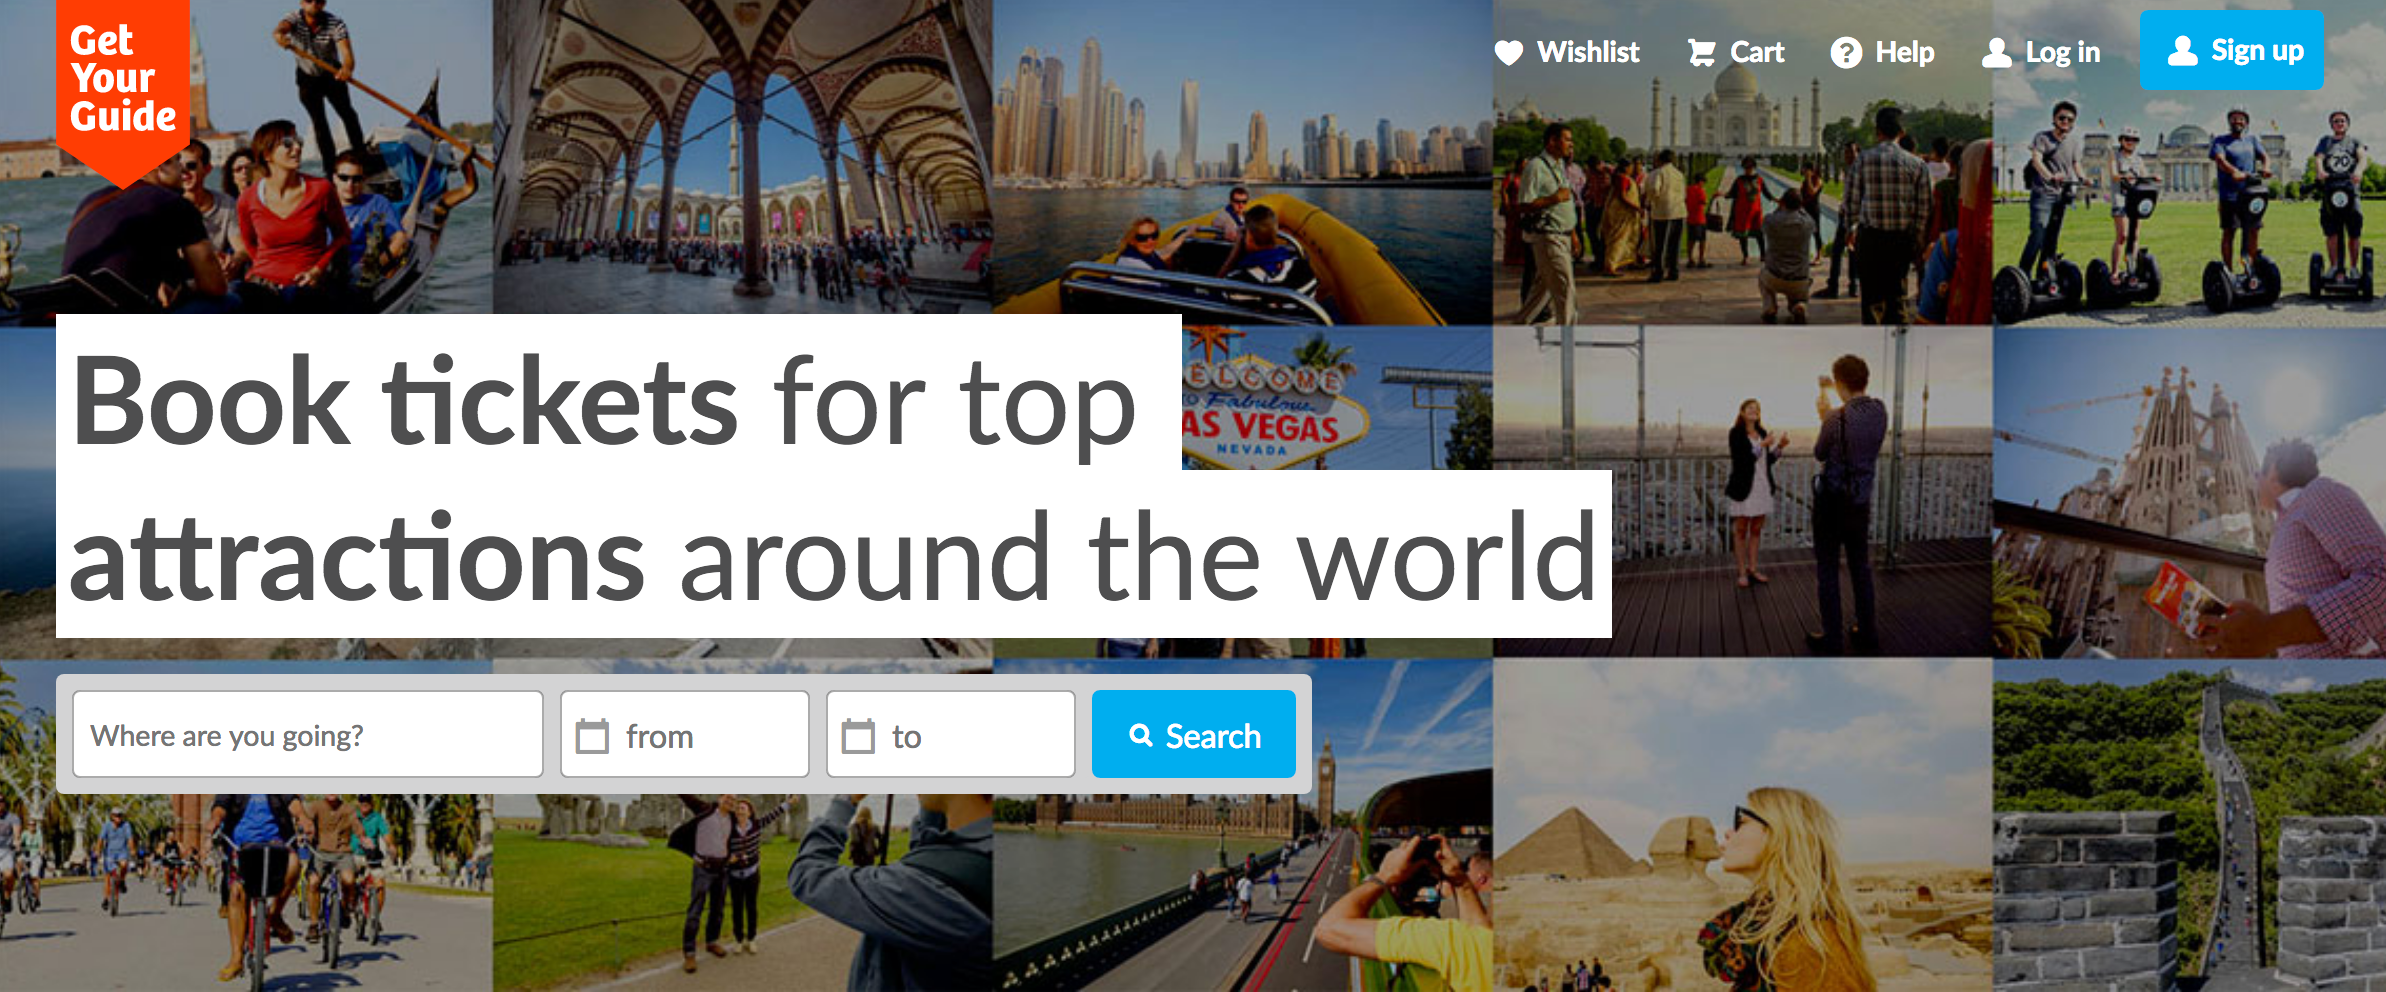Click the Las Vegas sign photo
The width and height of the screenshot is (2386, 992).
pyautogui.click(x=1337, y=398)
